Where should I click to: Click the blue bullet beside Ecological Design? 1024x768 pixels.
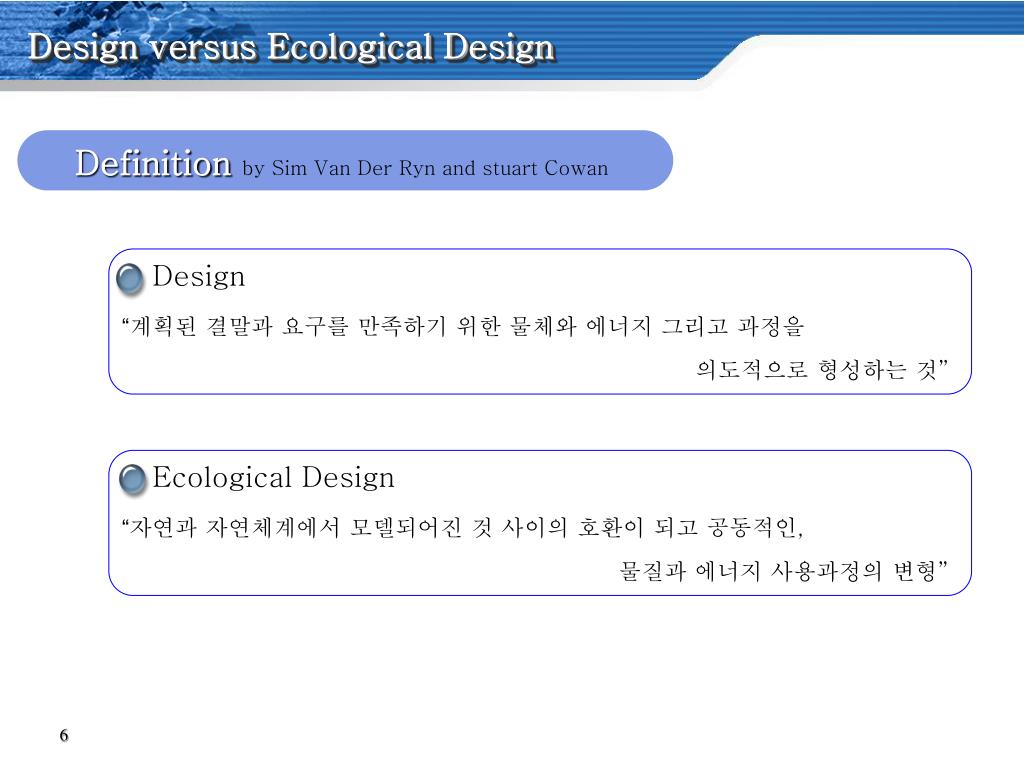click(x=133, y=480)
